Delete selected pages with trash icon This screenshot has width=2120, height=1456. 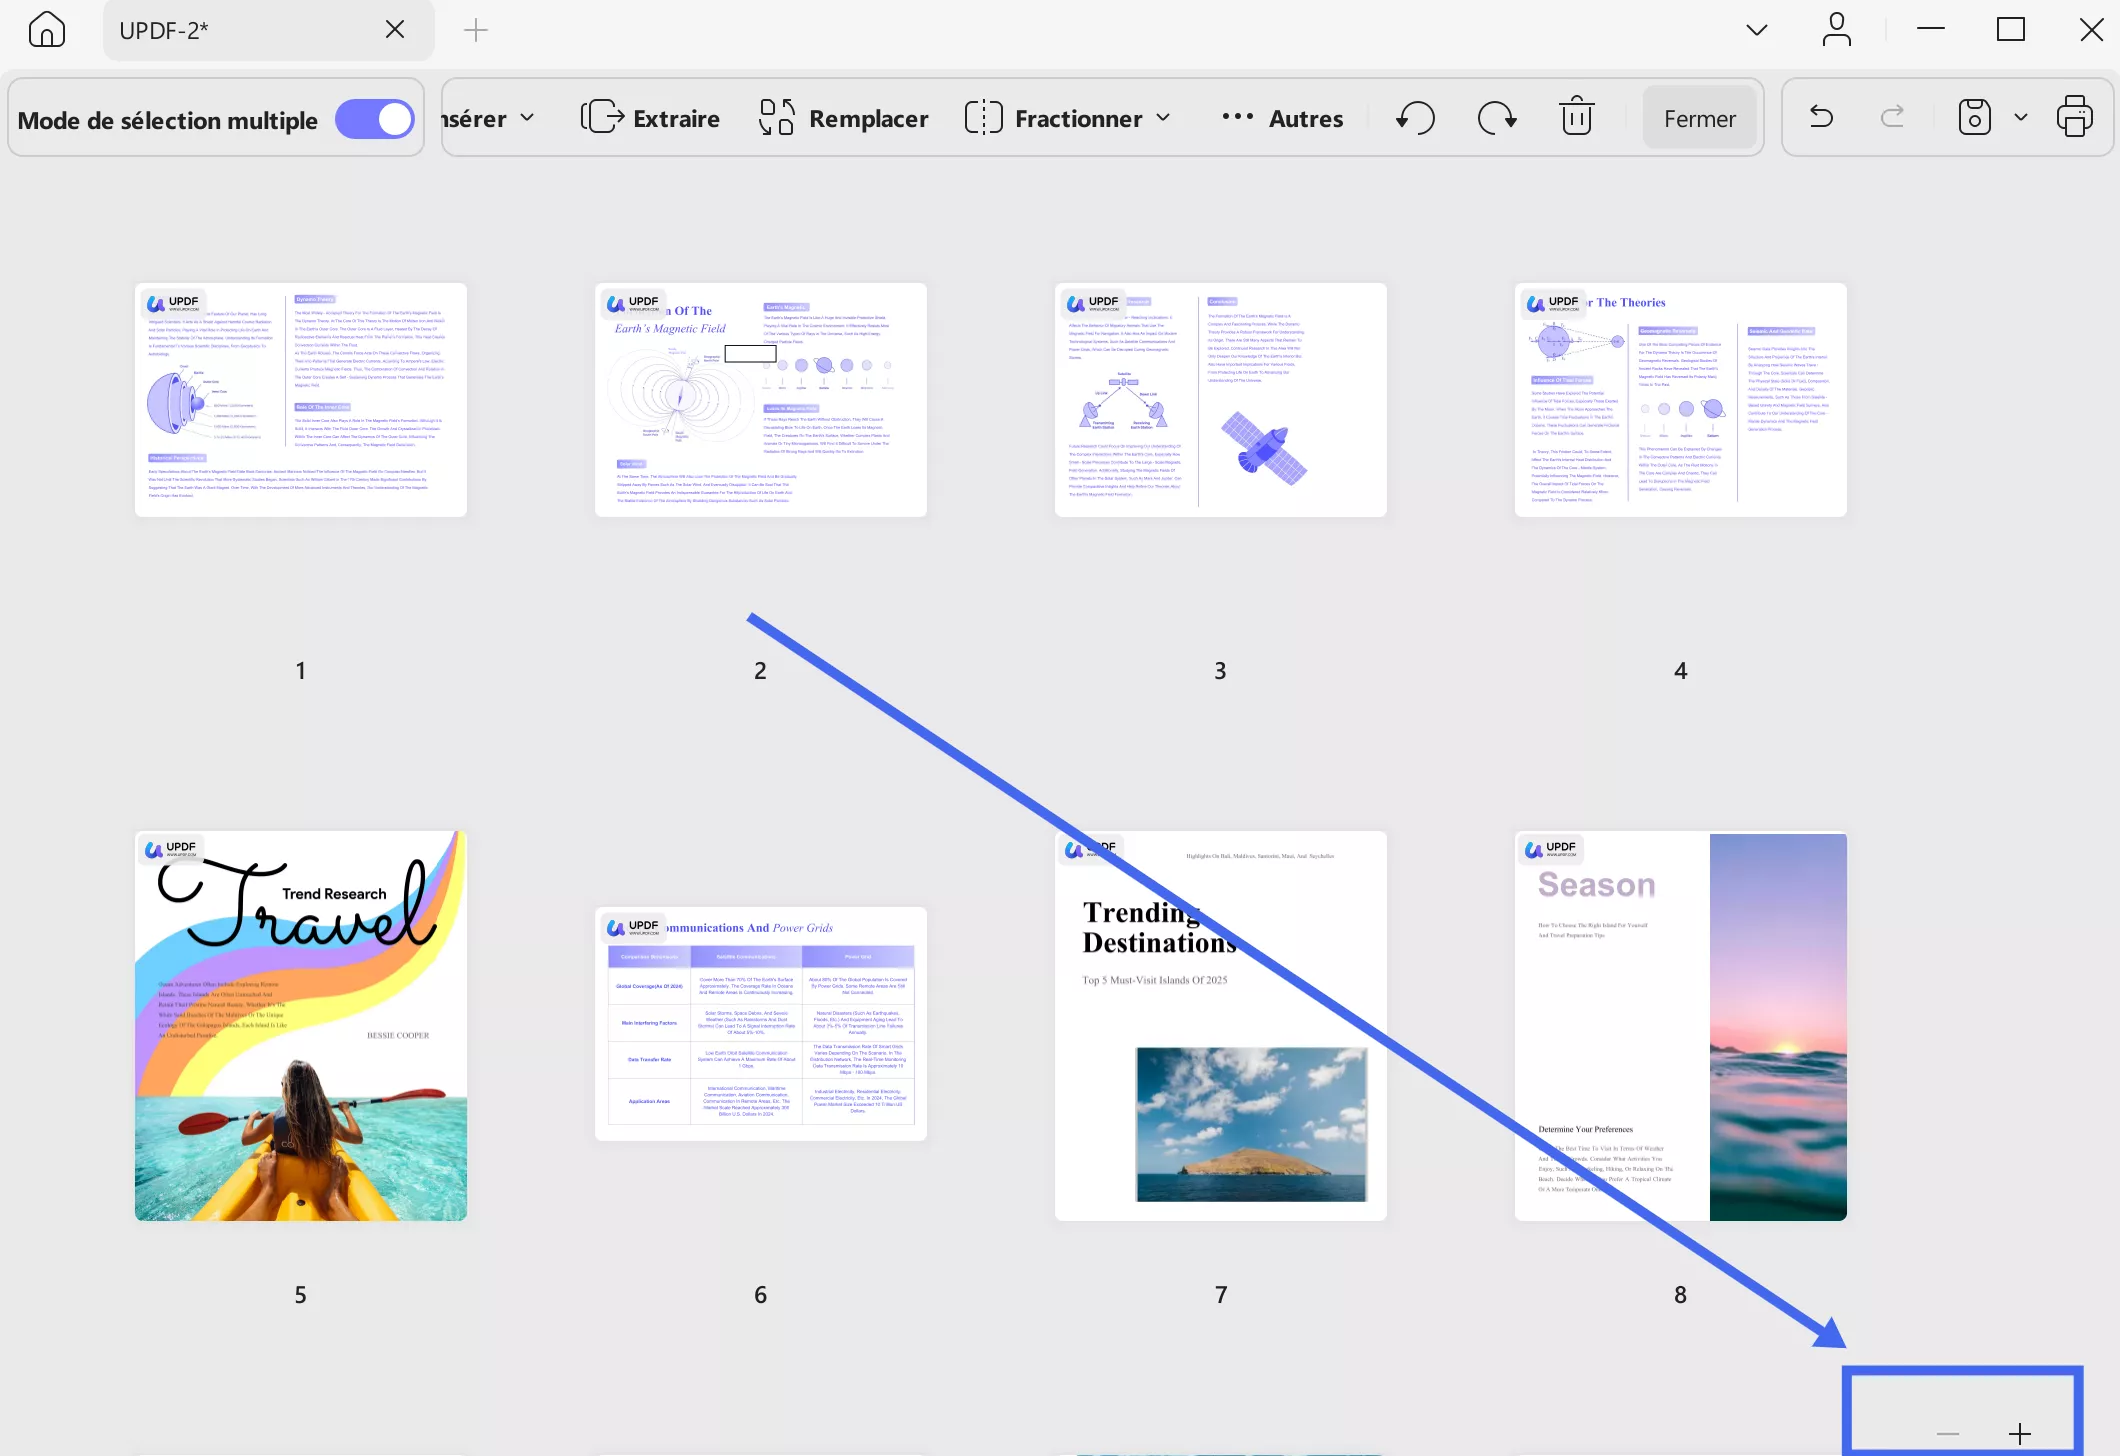coord(1577,117)
